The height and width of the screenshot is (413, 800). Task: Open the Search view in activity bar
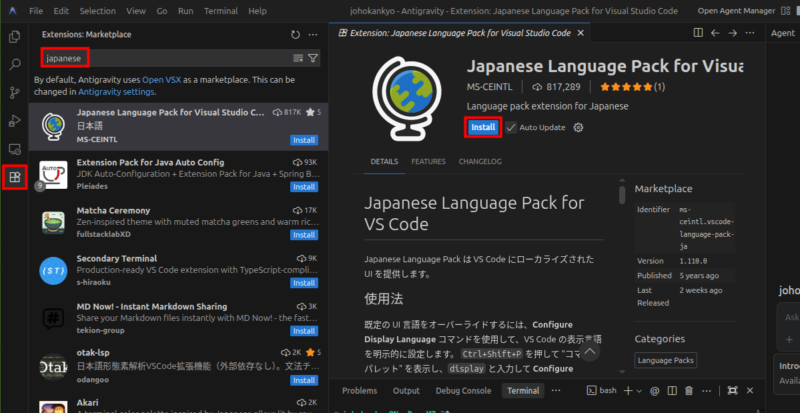click(14, 65)
